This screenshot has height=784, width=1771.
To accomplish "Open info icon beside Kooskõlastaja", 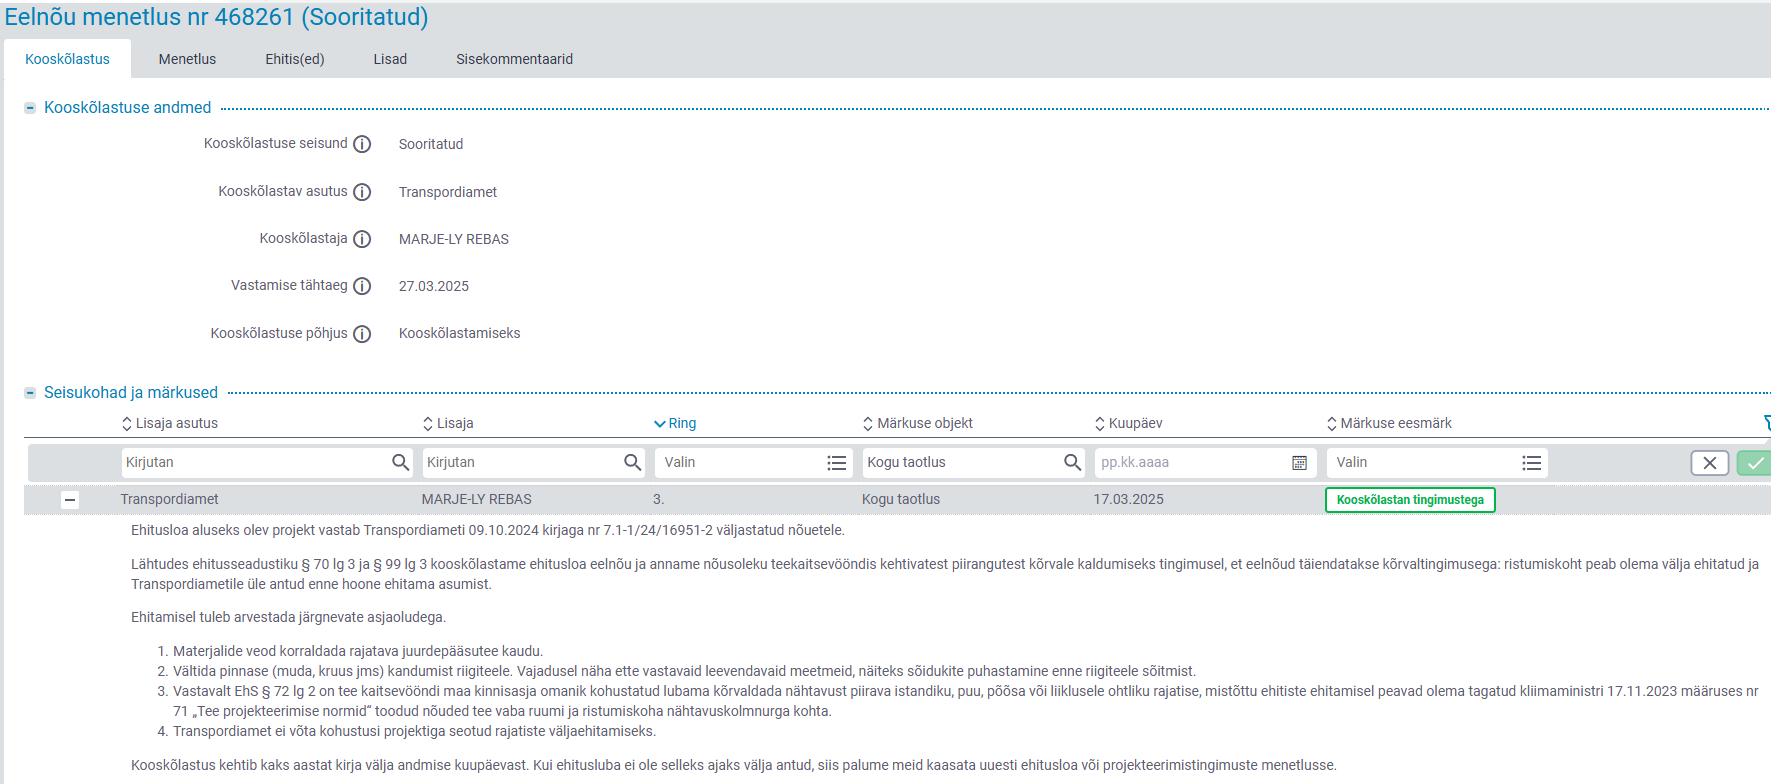I will (x=362, y=239).
